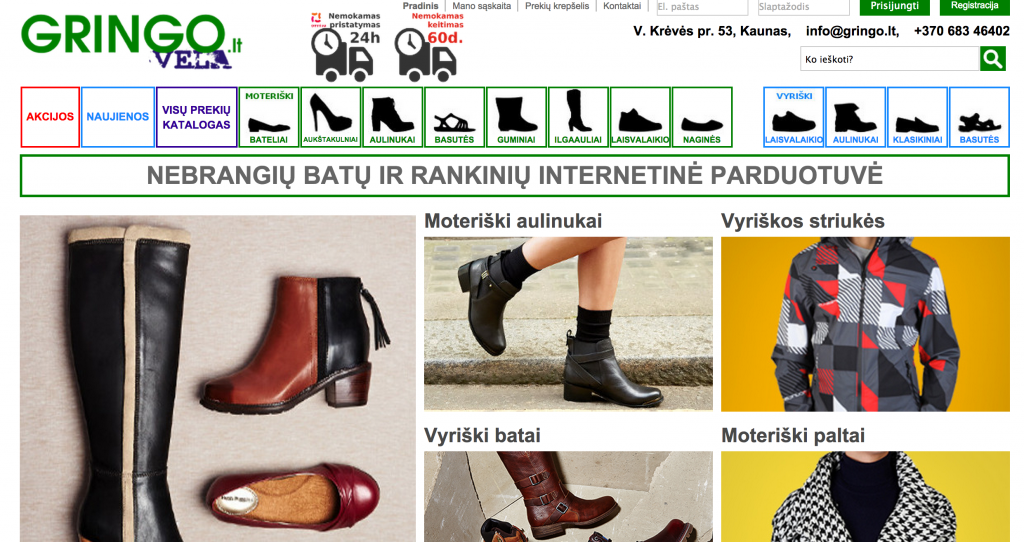Open Visų prekių katalogas
The image size is (1024, 542).
point(197,117)
